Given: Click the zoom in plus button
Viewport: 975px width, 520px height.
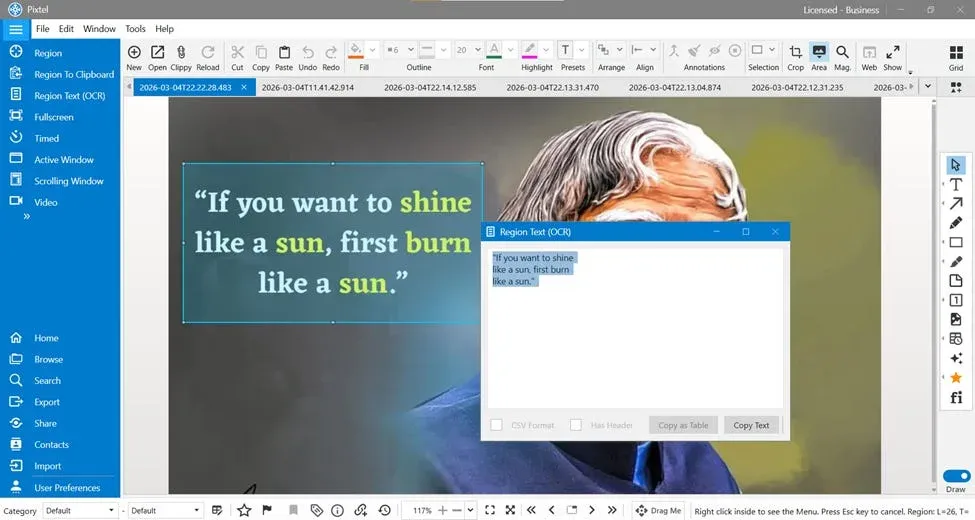Looking at the screenshot, I should pyautogui.click(x=442, y=510).
